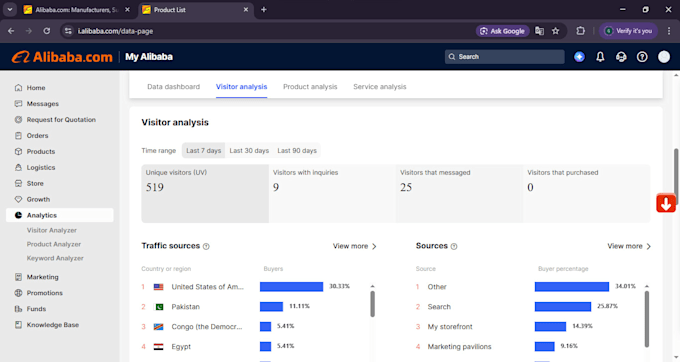Open the notifications bell
This screenshot has height=362, width=680.
coord(600,57)
